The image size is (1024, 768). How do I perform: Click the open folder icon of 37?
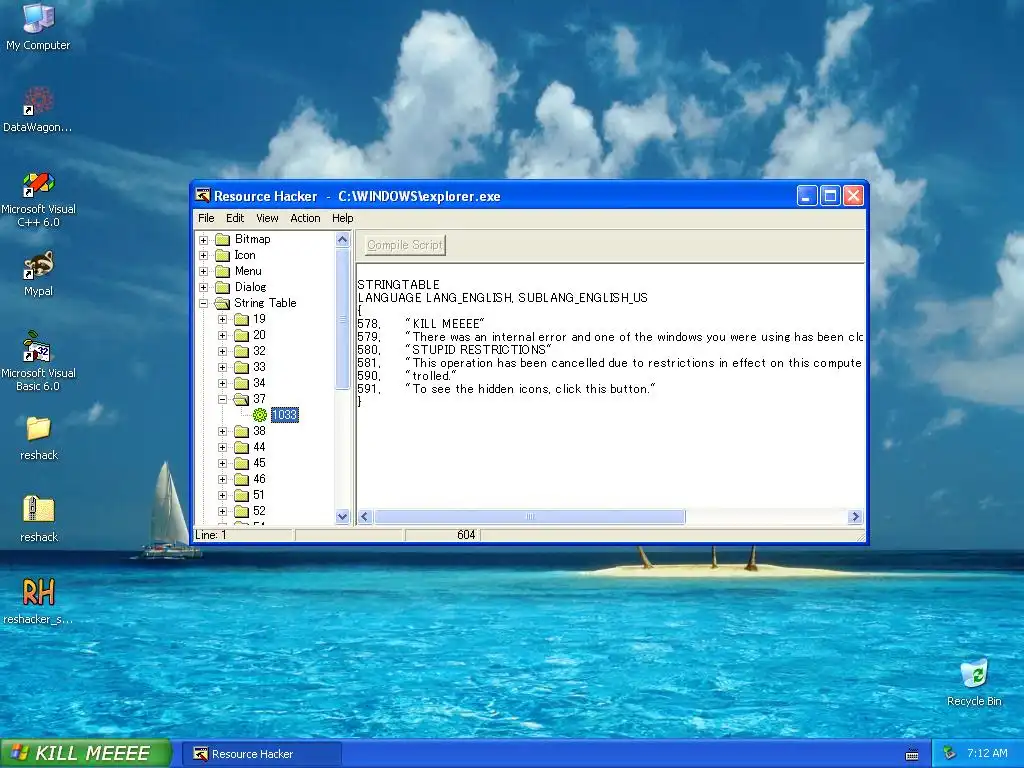tap(242, 399)
